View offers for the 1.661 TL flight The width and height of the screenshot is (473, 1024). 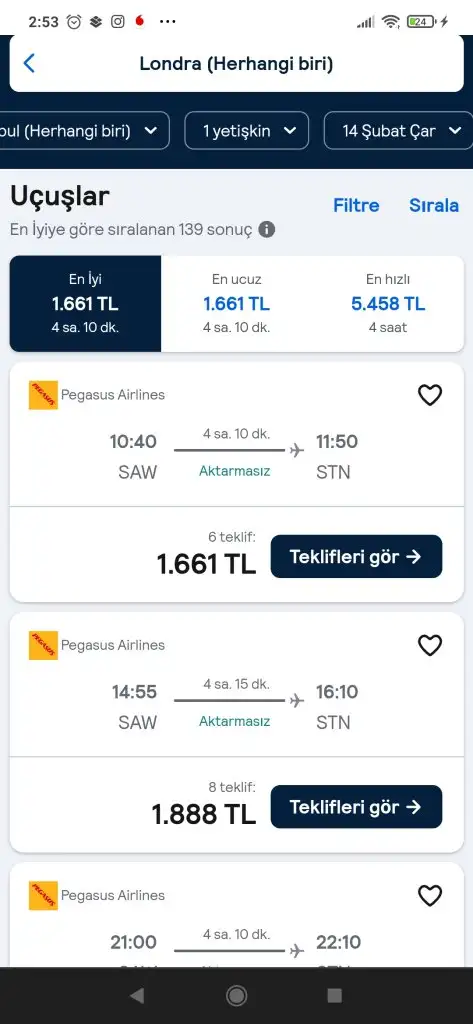(357, 556)
